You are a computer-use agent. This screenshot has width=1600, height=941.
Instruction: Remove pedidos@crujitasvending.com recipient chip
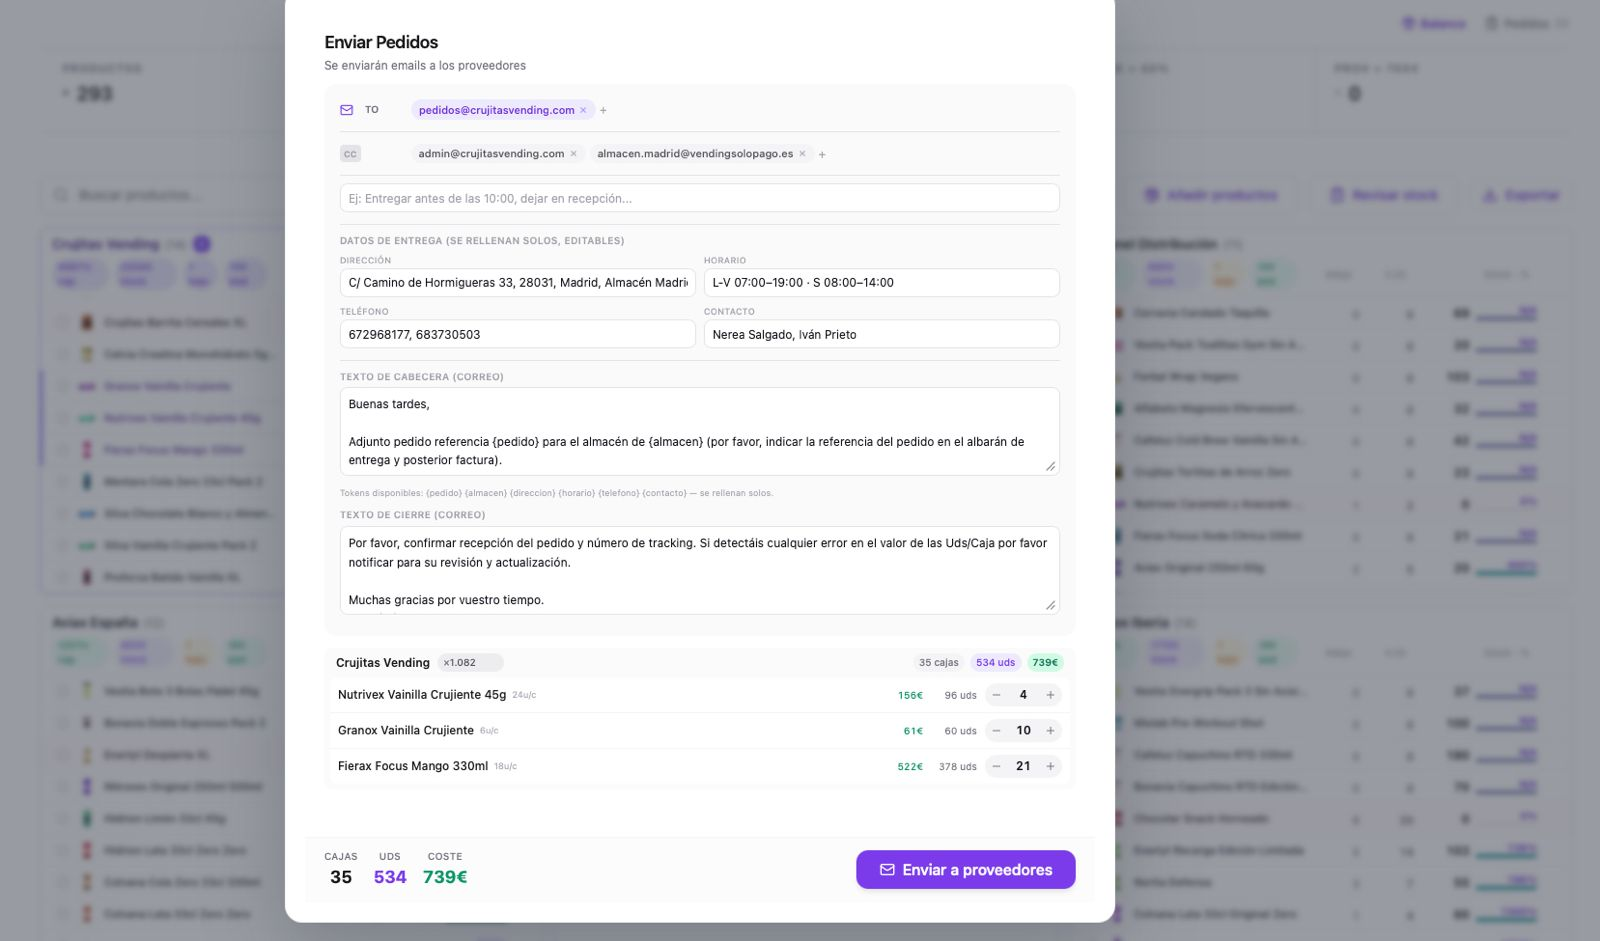coord(583,110)
